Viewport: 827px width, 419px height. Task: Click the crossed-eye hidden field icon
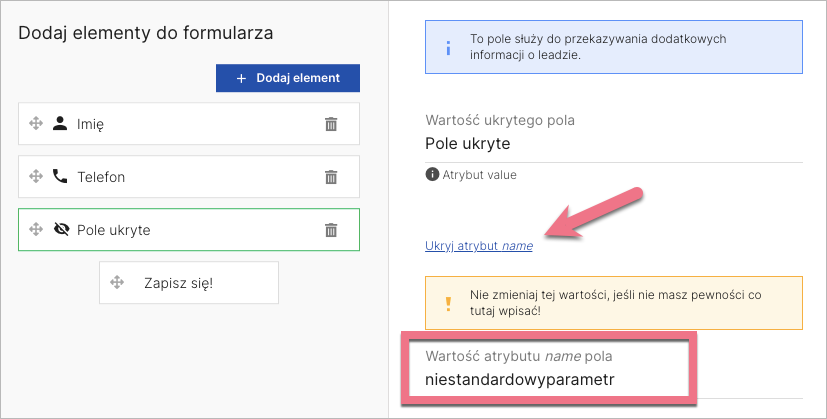[x=60, y=230]
